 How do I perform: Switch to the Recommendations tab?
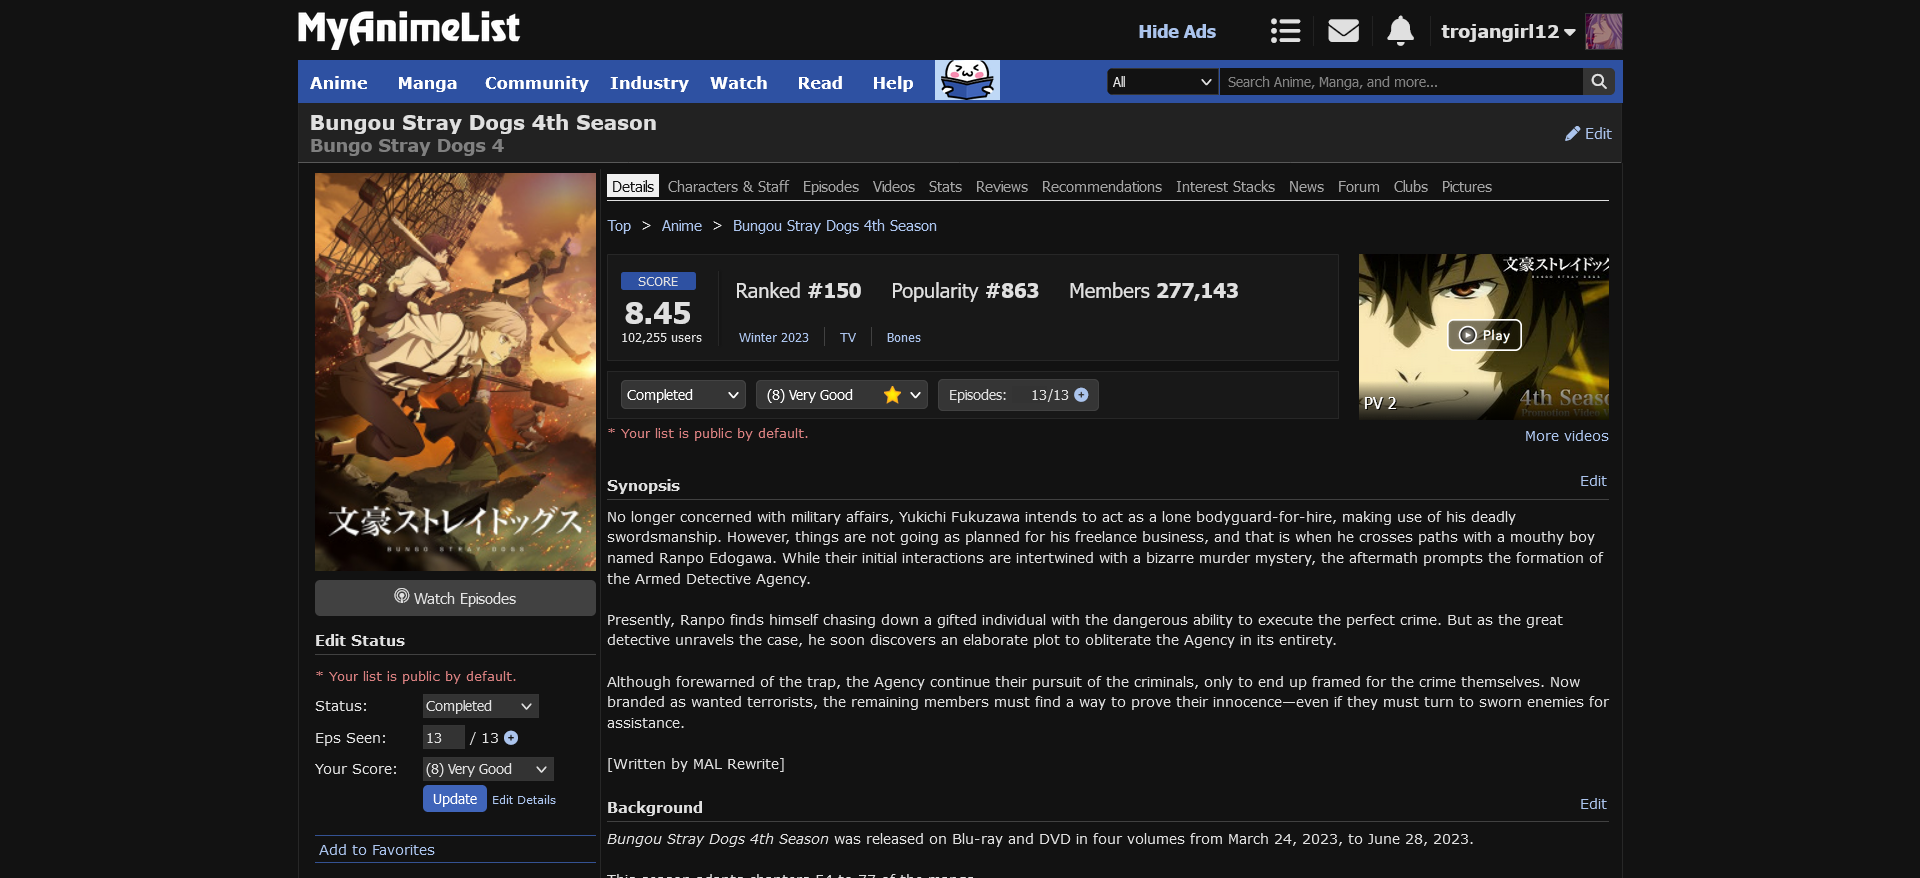(1101, 187)
